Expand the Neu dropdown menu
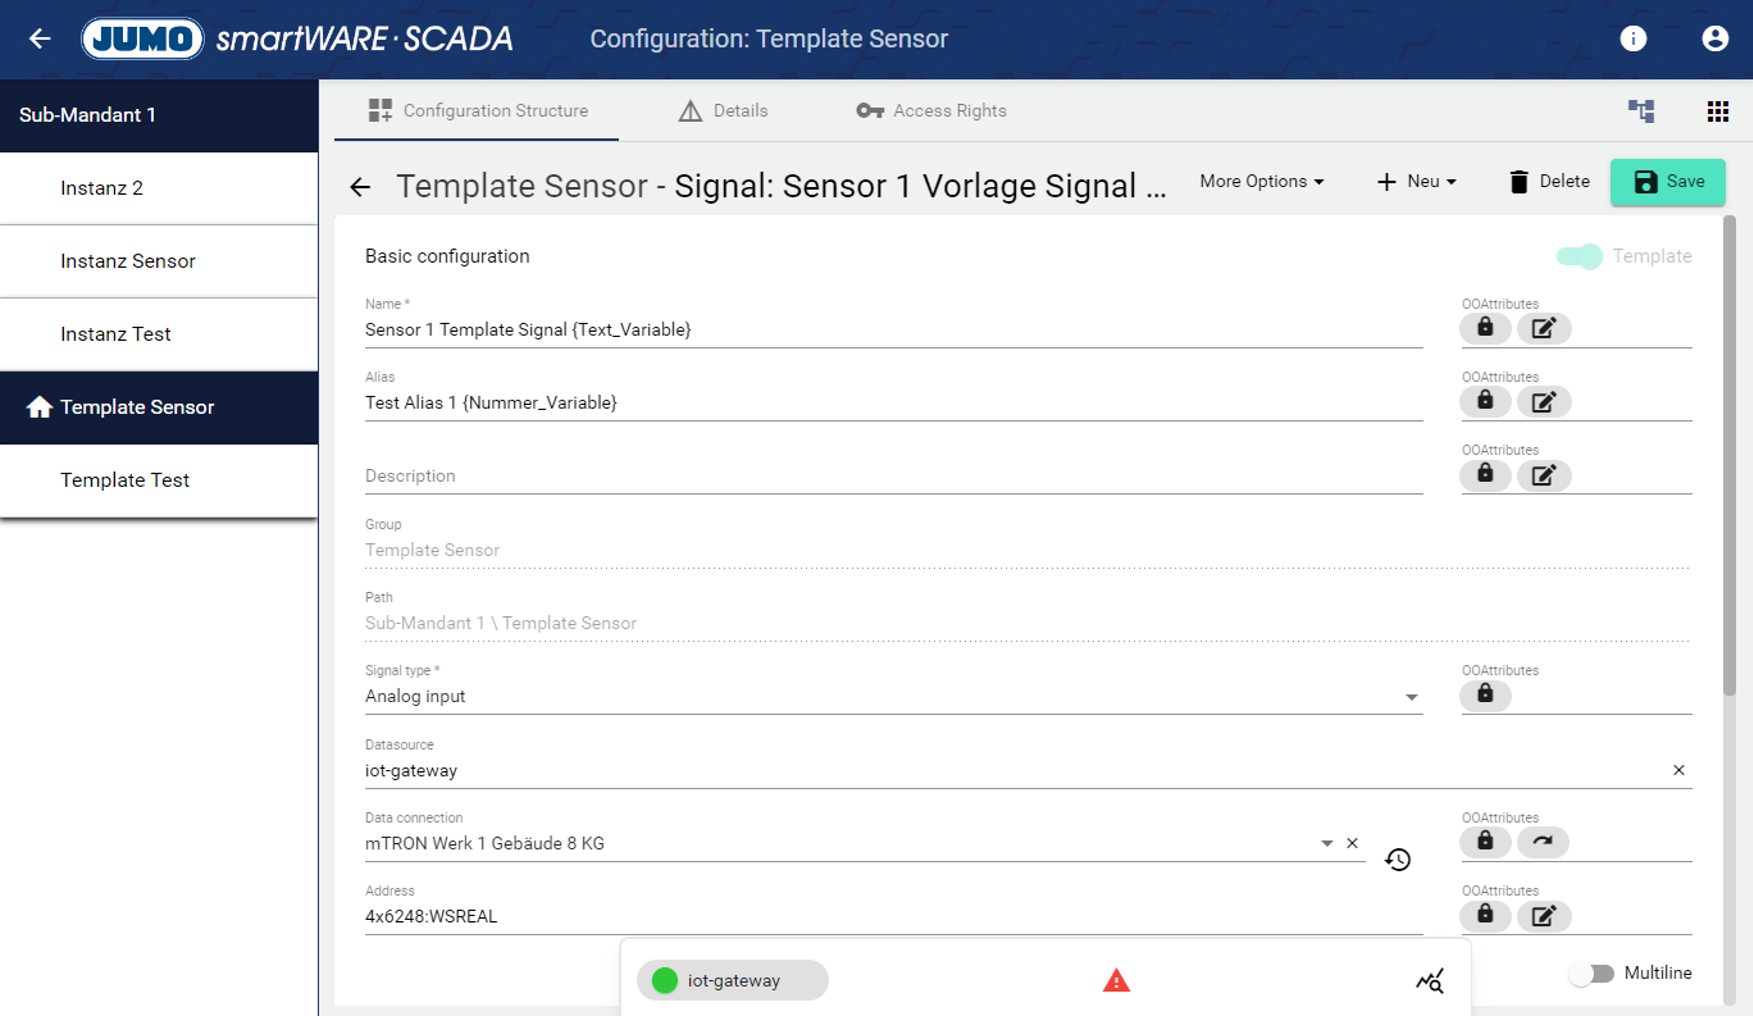 tap(1417, 182)
